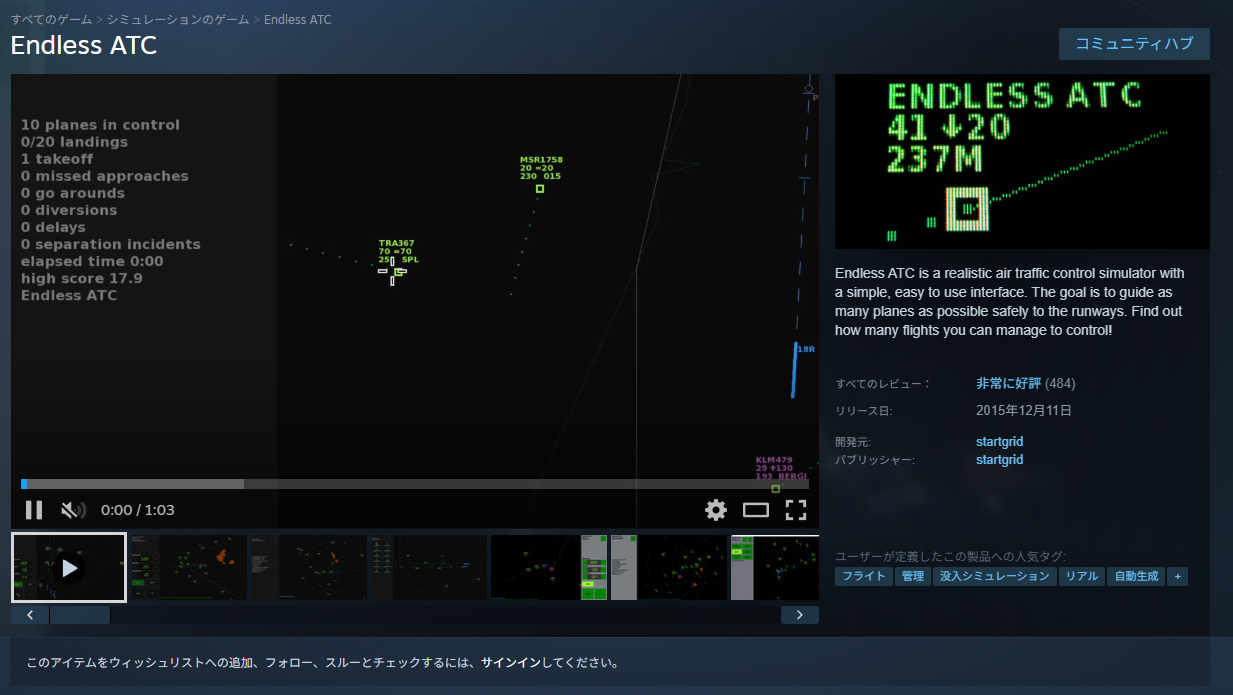Select 没入シミュレーション tag
The width and height of the screenshot is (1233, 695).
995,577
